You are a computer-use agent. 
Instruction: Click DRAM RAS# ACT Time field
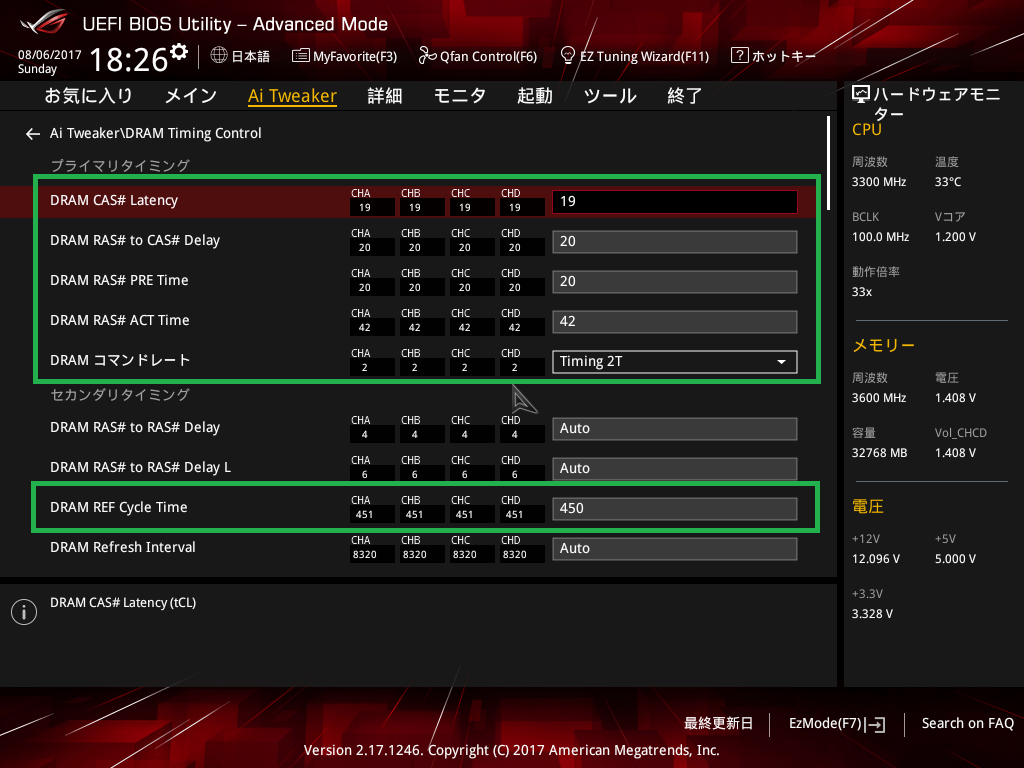(x=675, y=322)
